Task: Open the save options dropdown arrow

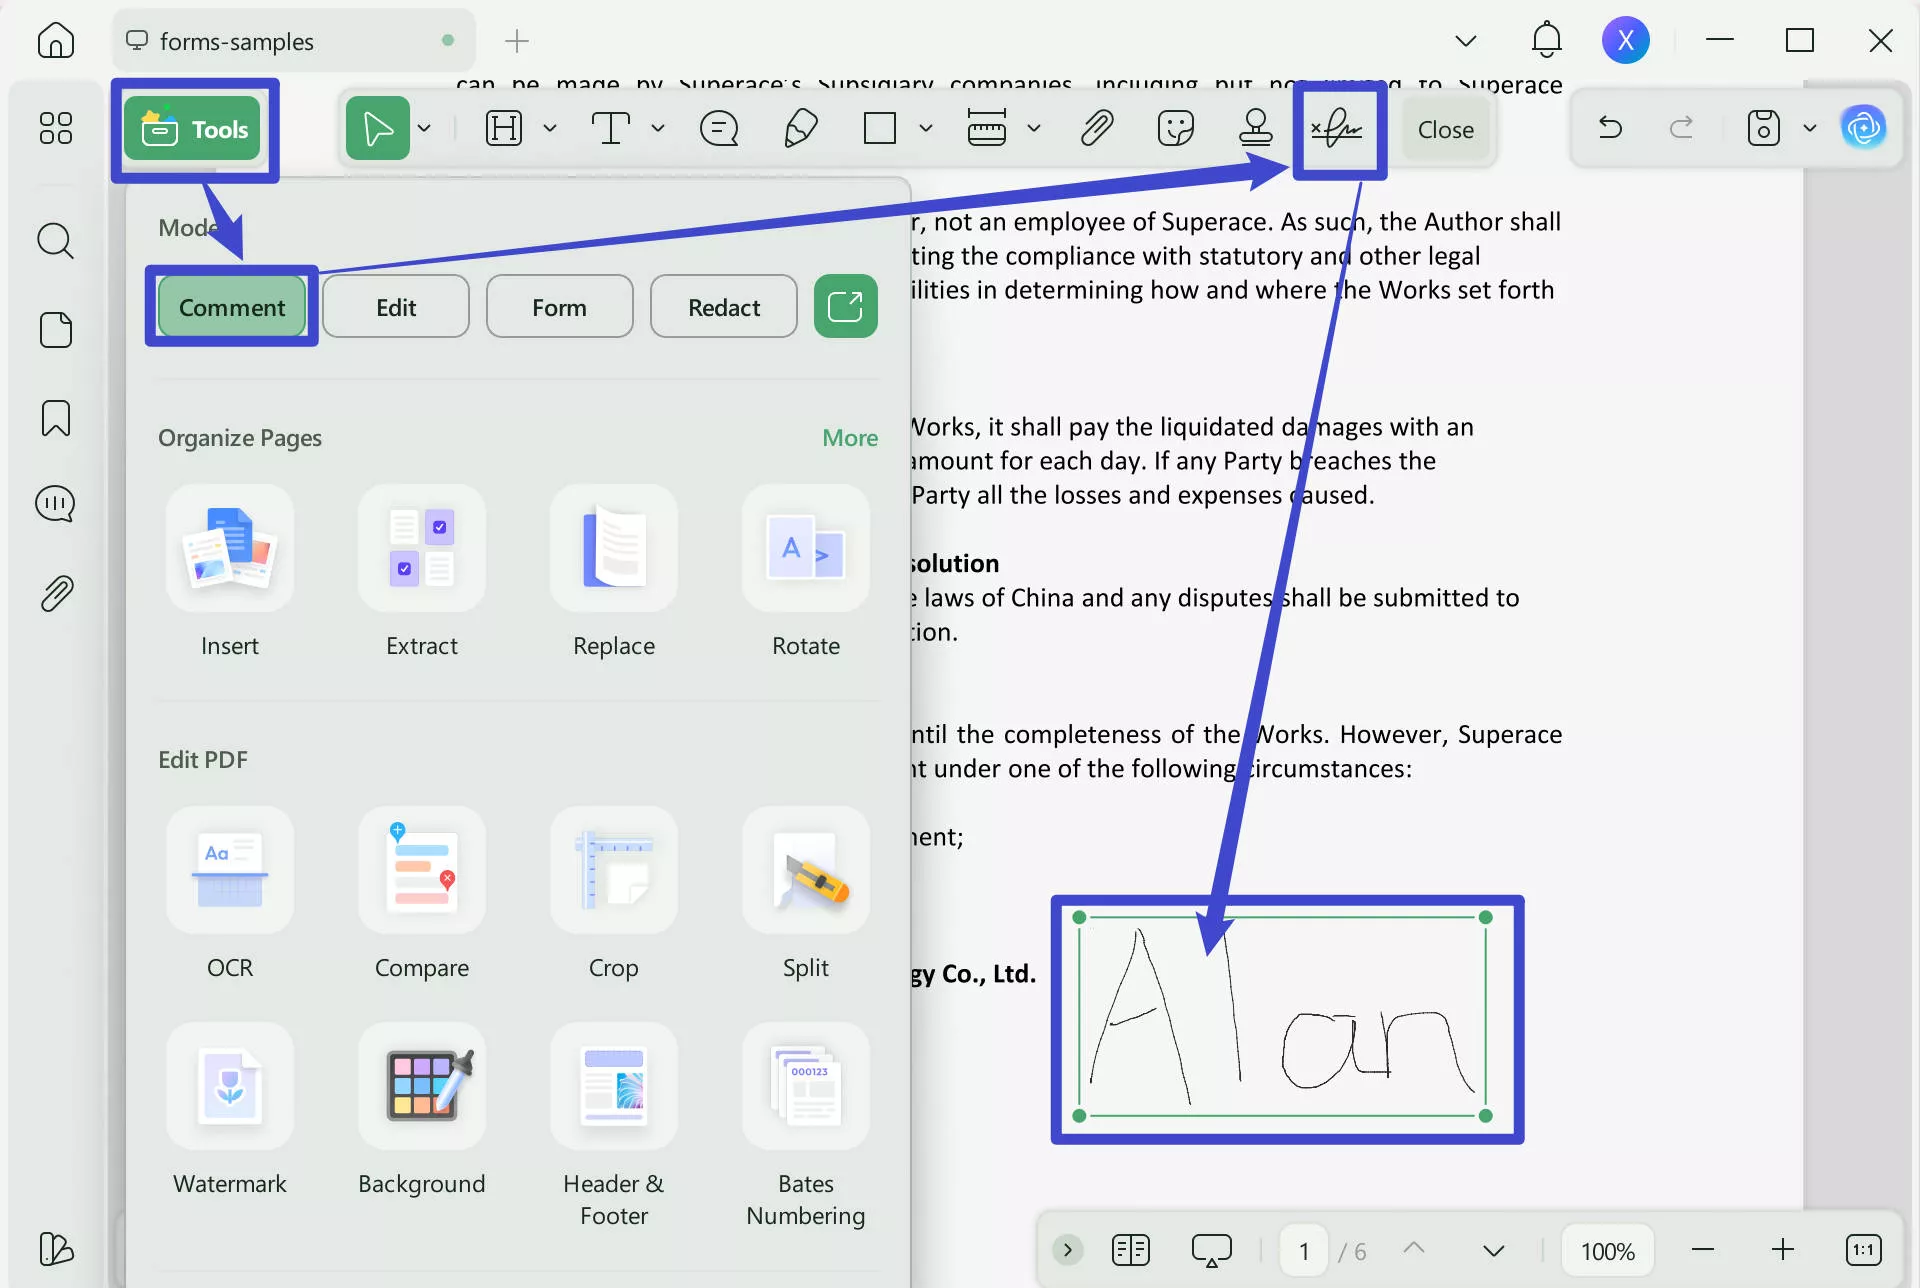Action: pyautogui.click(x=1809, y=129)
